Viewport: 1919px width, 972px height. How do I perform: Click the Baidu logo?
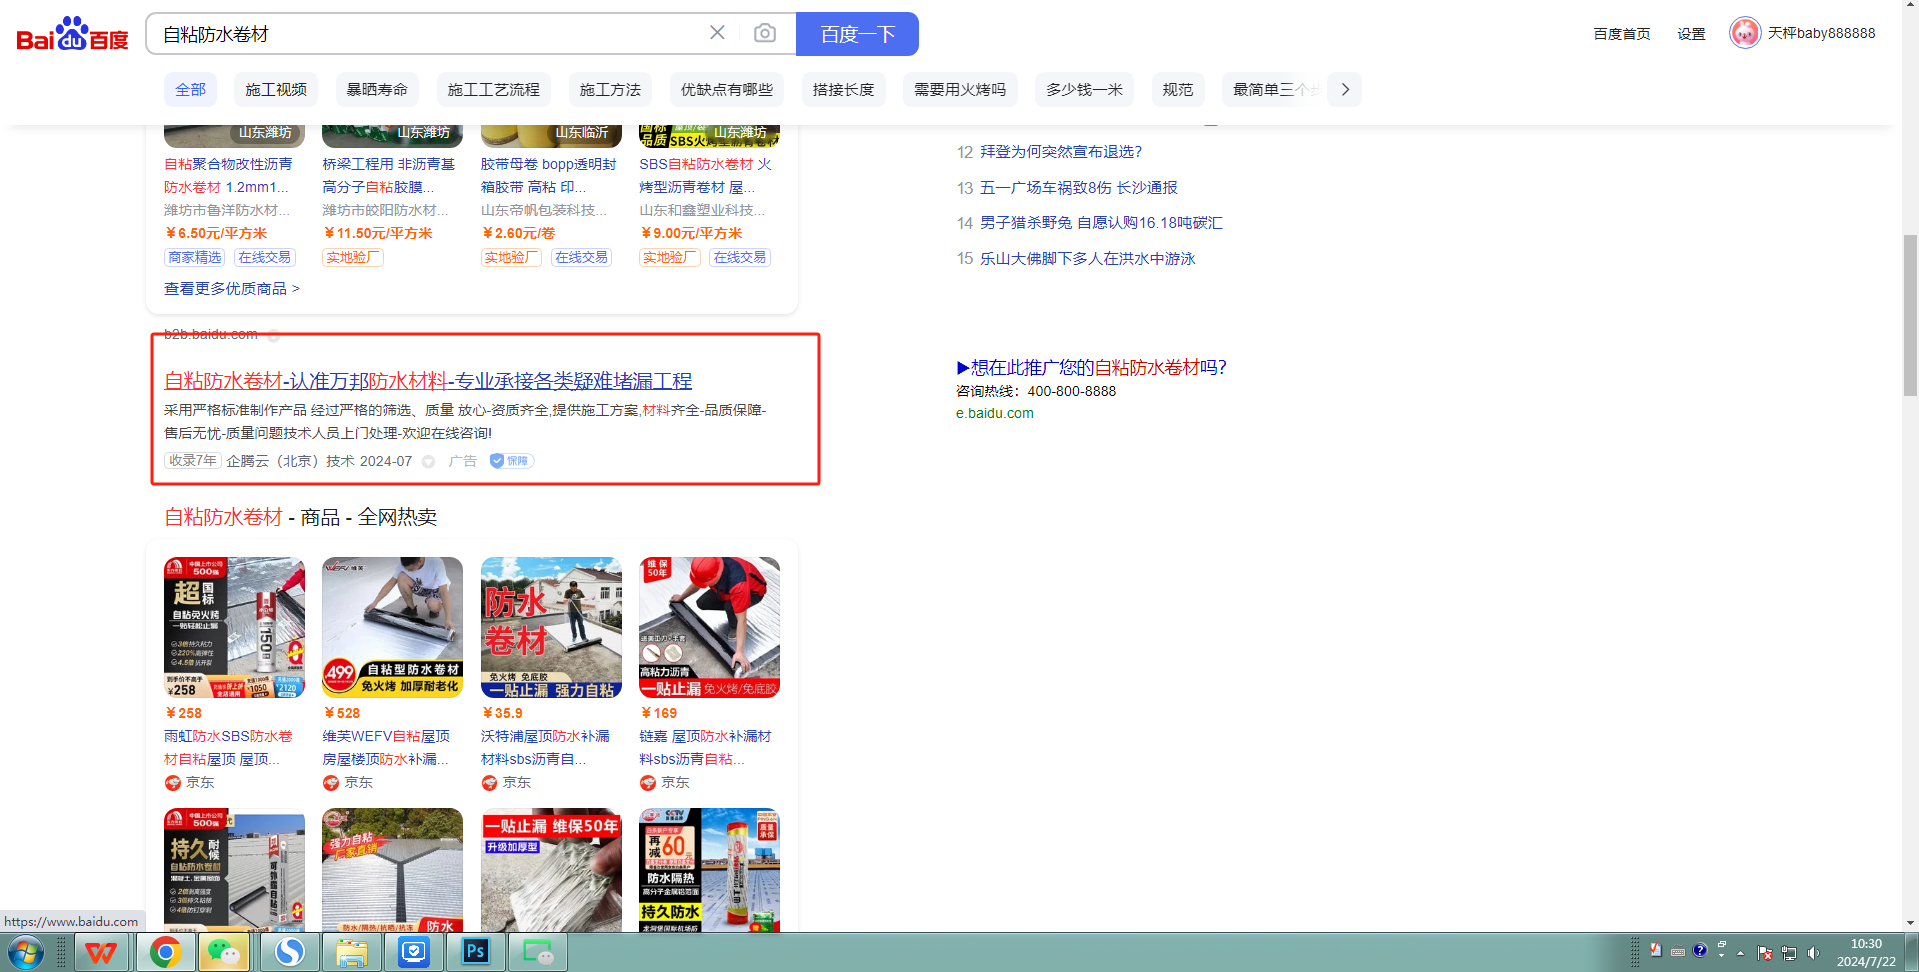[73, 34]
